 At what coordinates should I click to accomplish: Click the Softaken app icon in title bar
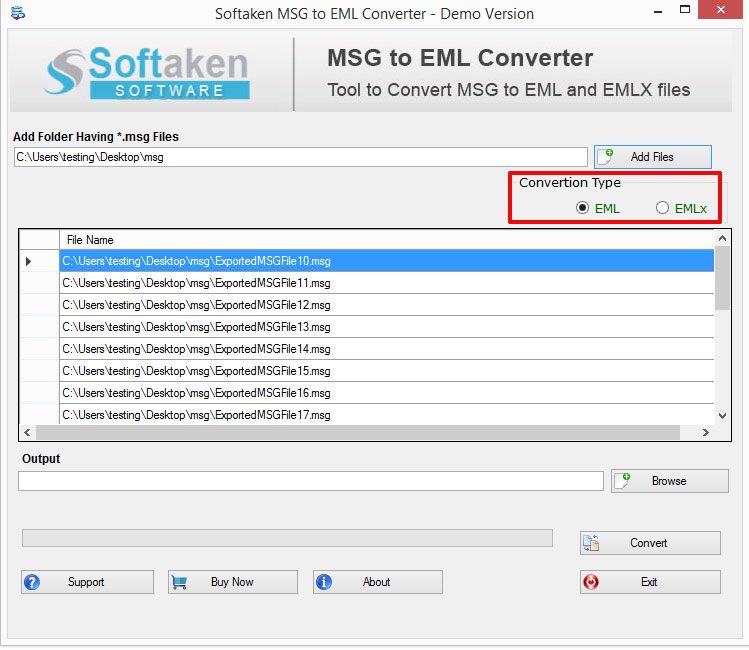(x=18, y=12)
